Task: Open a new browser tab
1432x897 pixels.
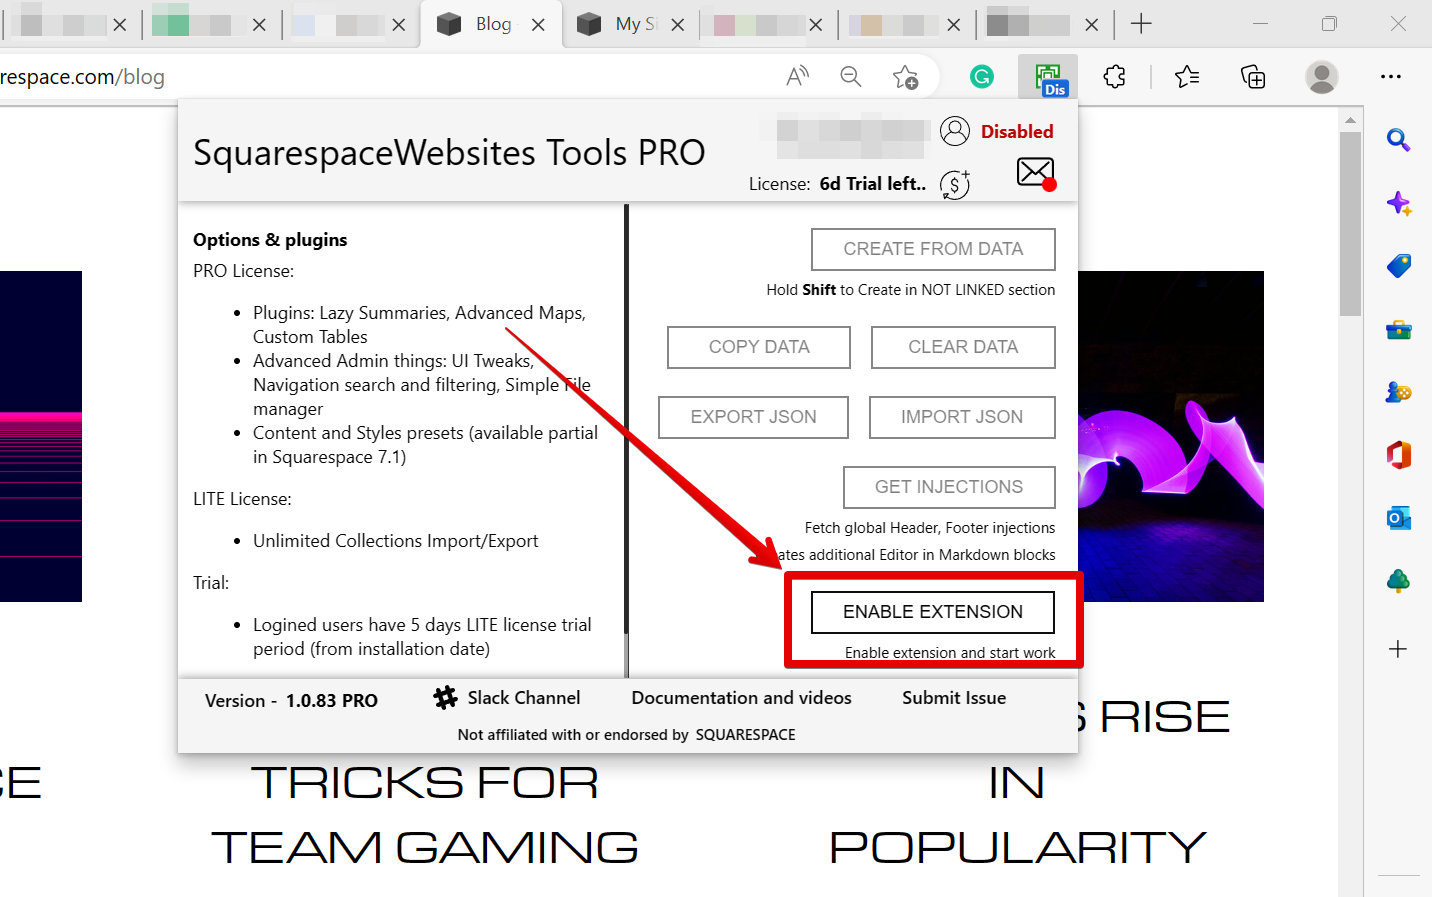Action: (1141, 24)
